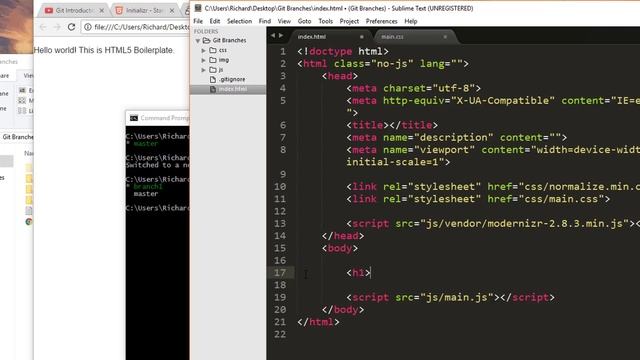Expand the css folder arrow

tap(204, 51)
